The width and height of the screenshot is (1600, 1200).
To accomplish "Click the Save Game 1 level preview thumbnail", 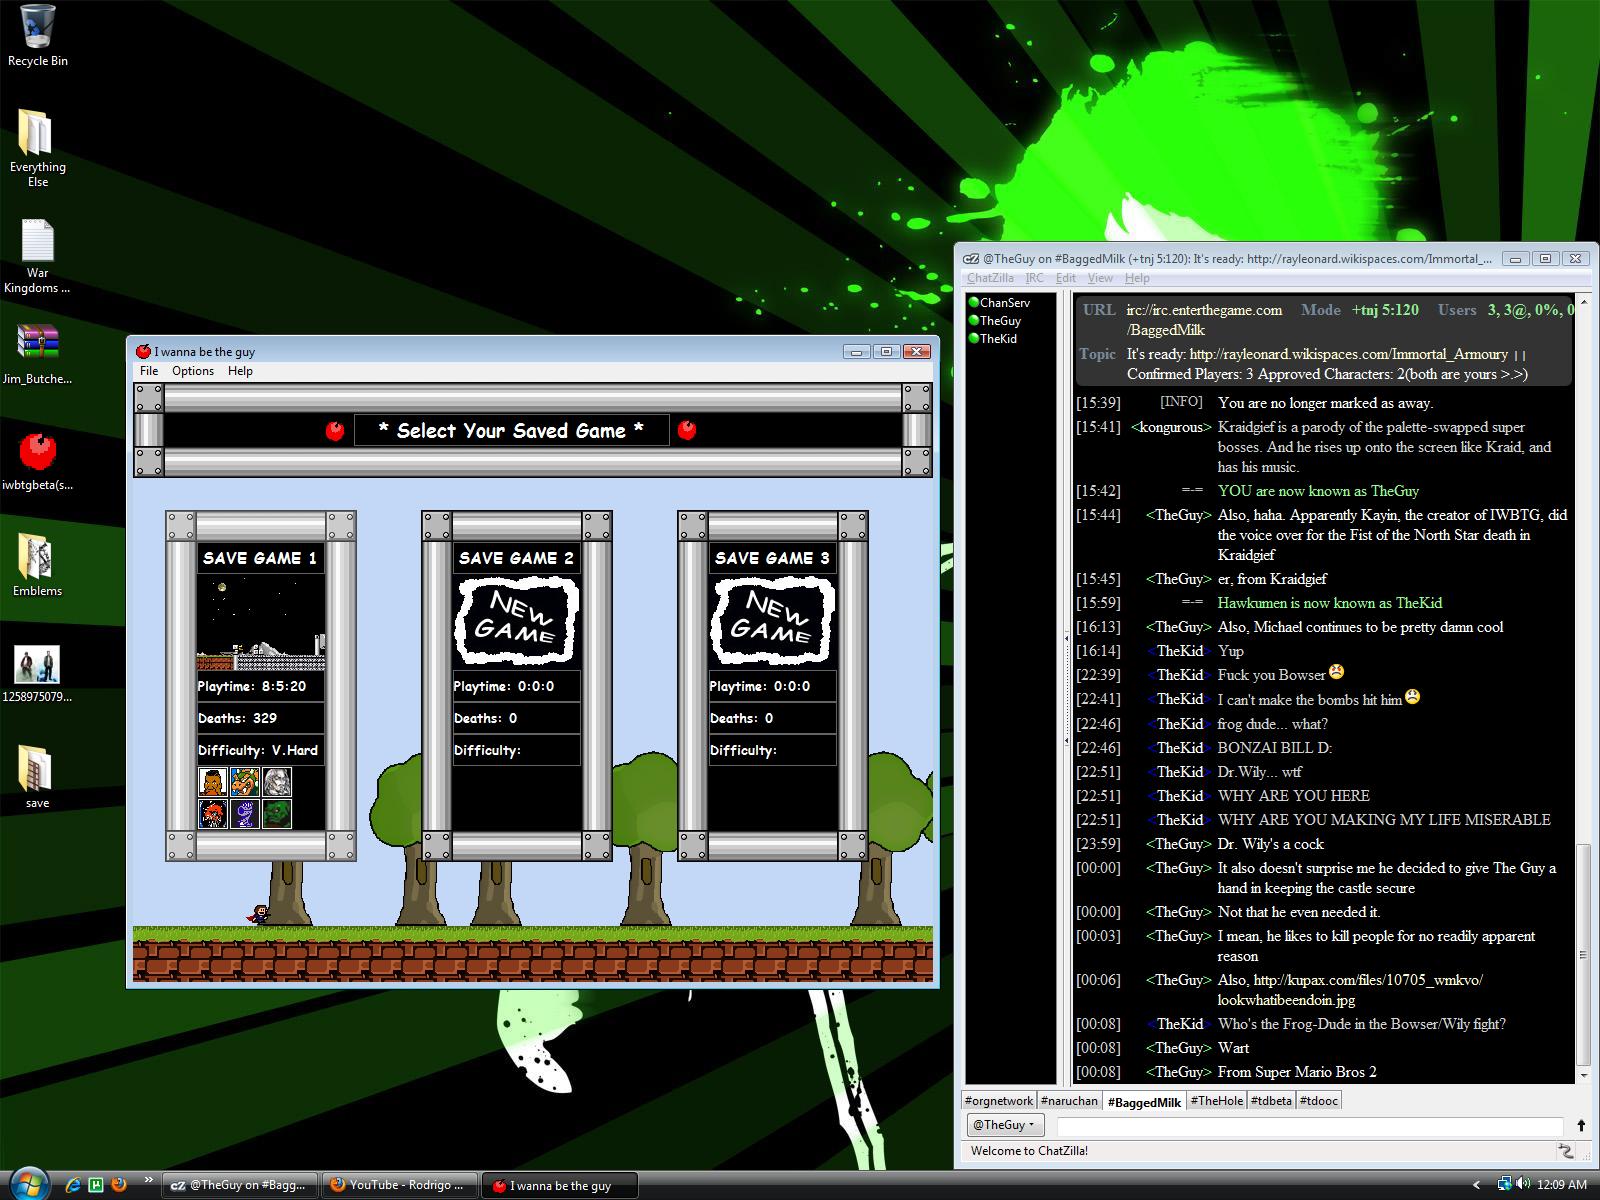I will [261, 621].
